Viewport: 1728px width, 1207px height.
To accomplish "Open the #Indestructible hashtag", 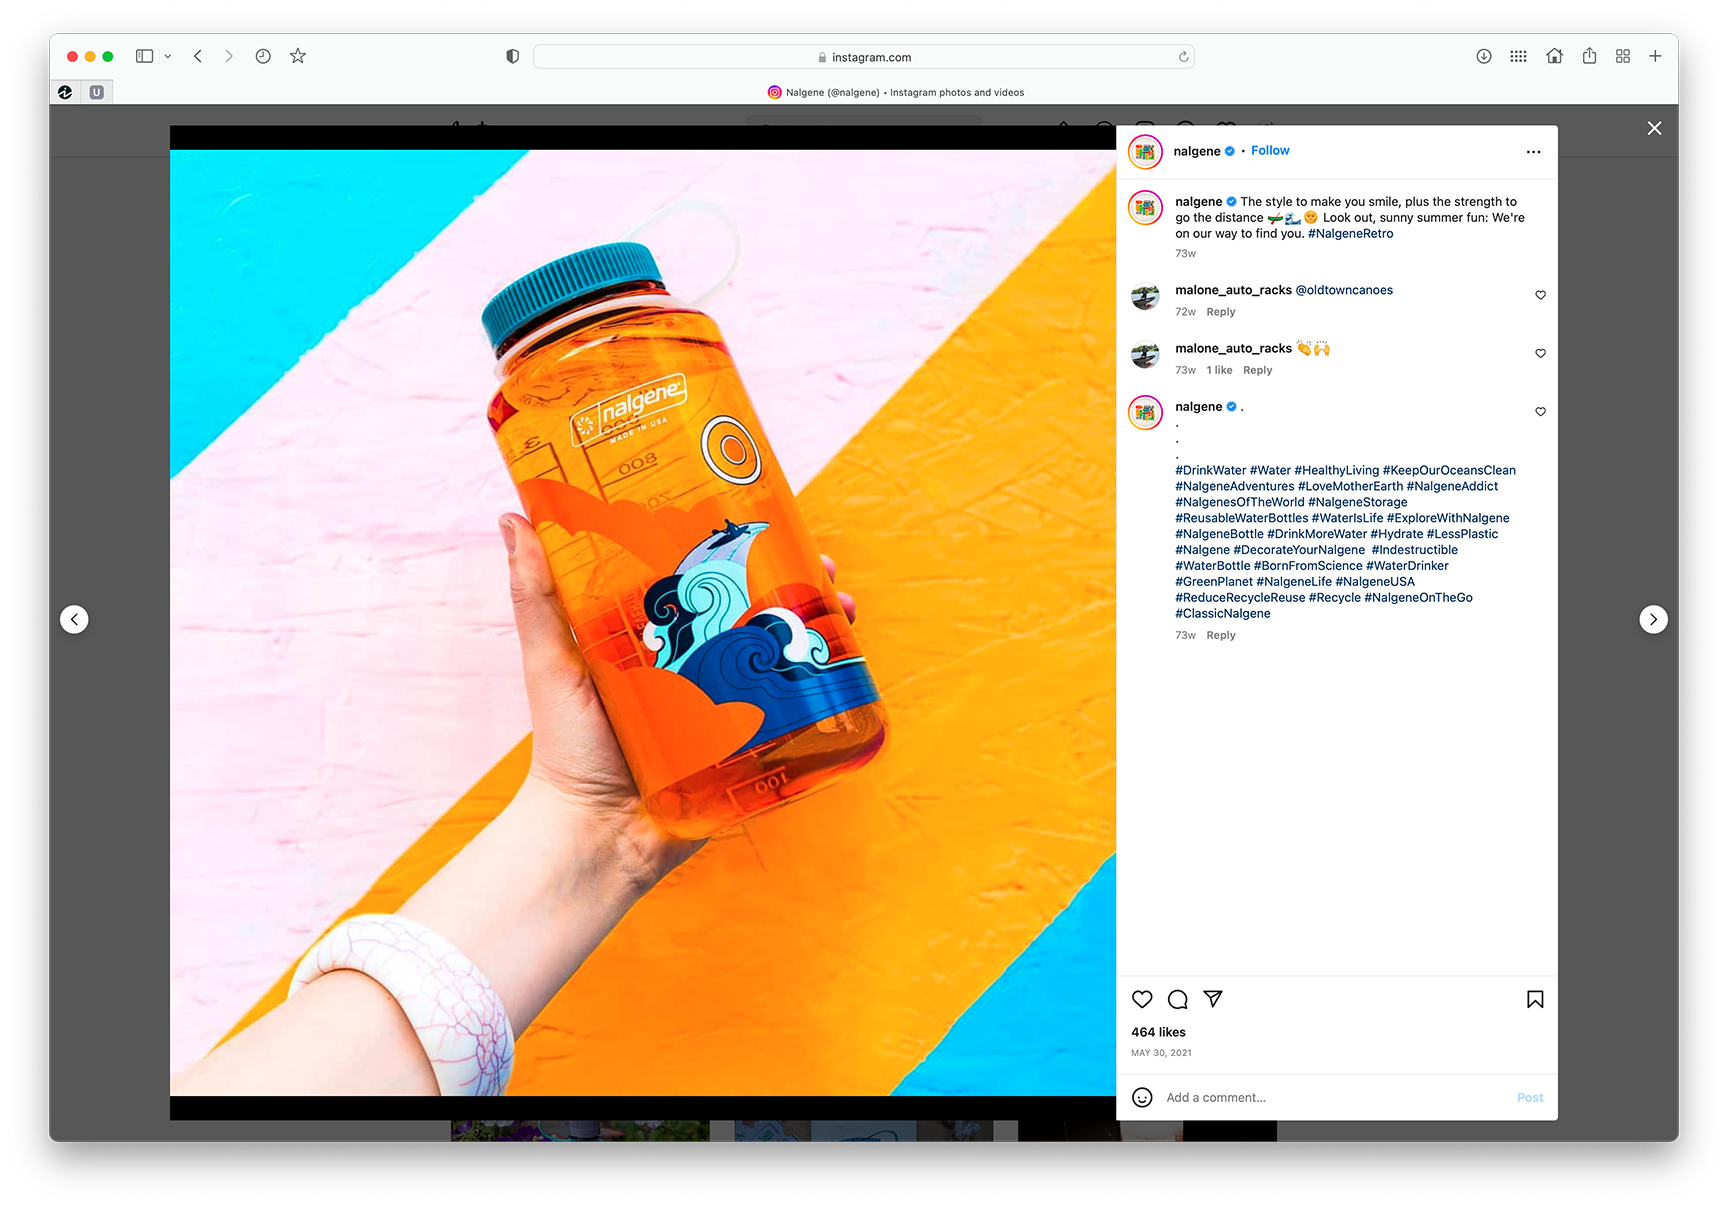I will (1415, 550).
